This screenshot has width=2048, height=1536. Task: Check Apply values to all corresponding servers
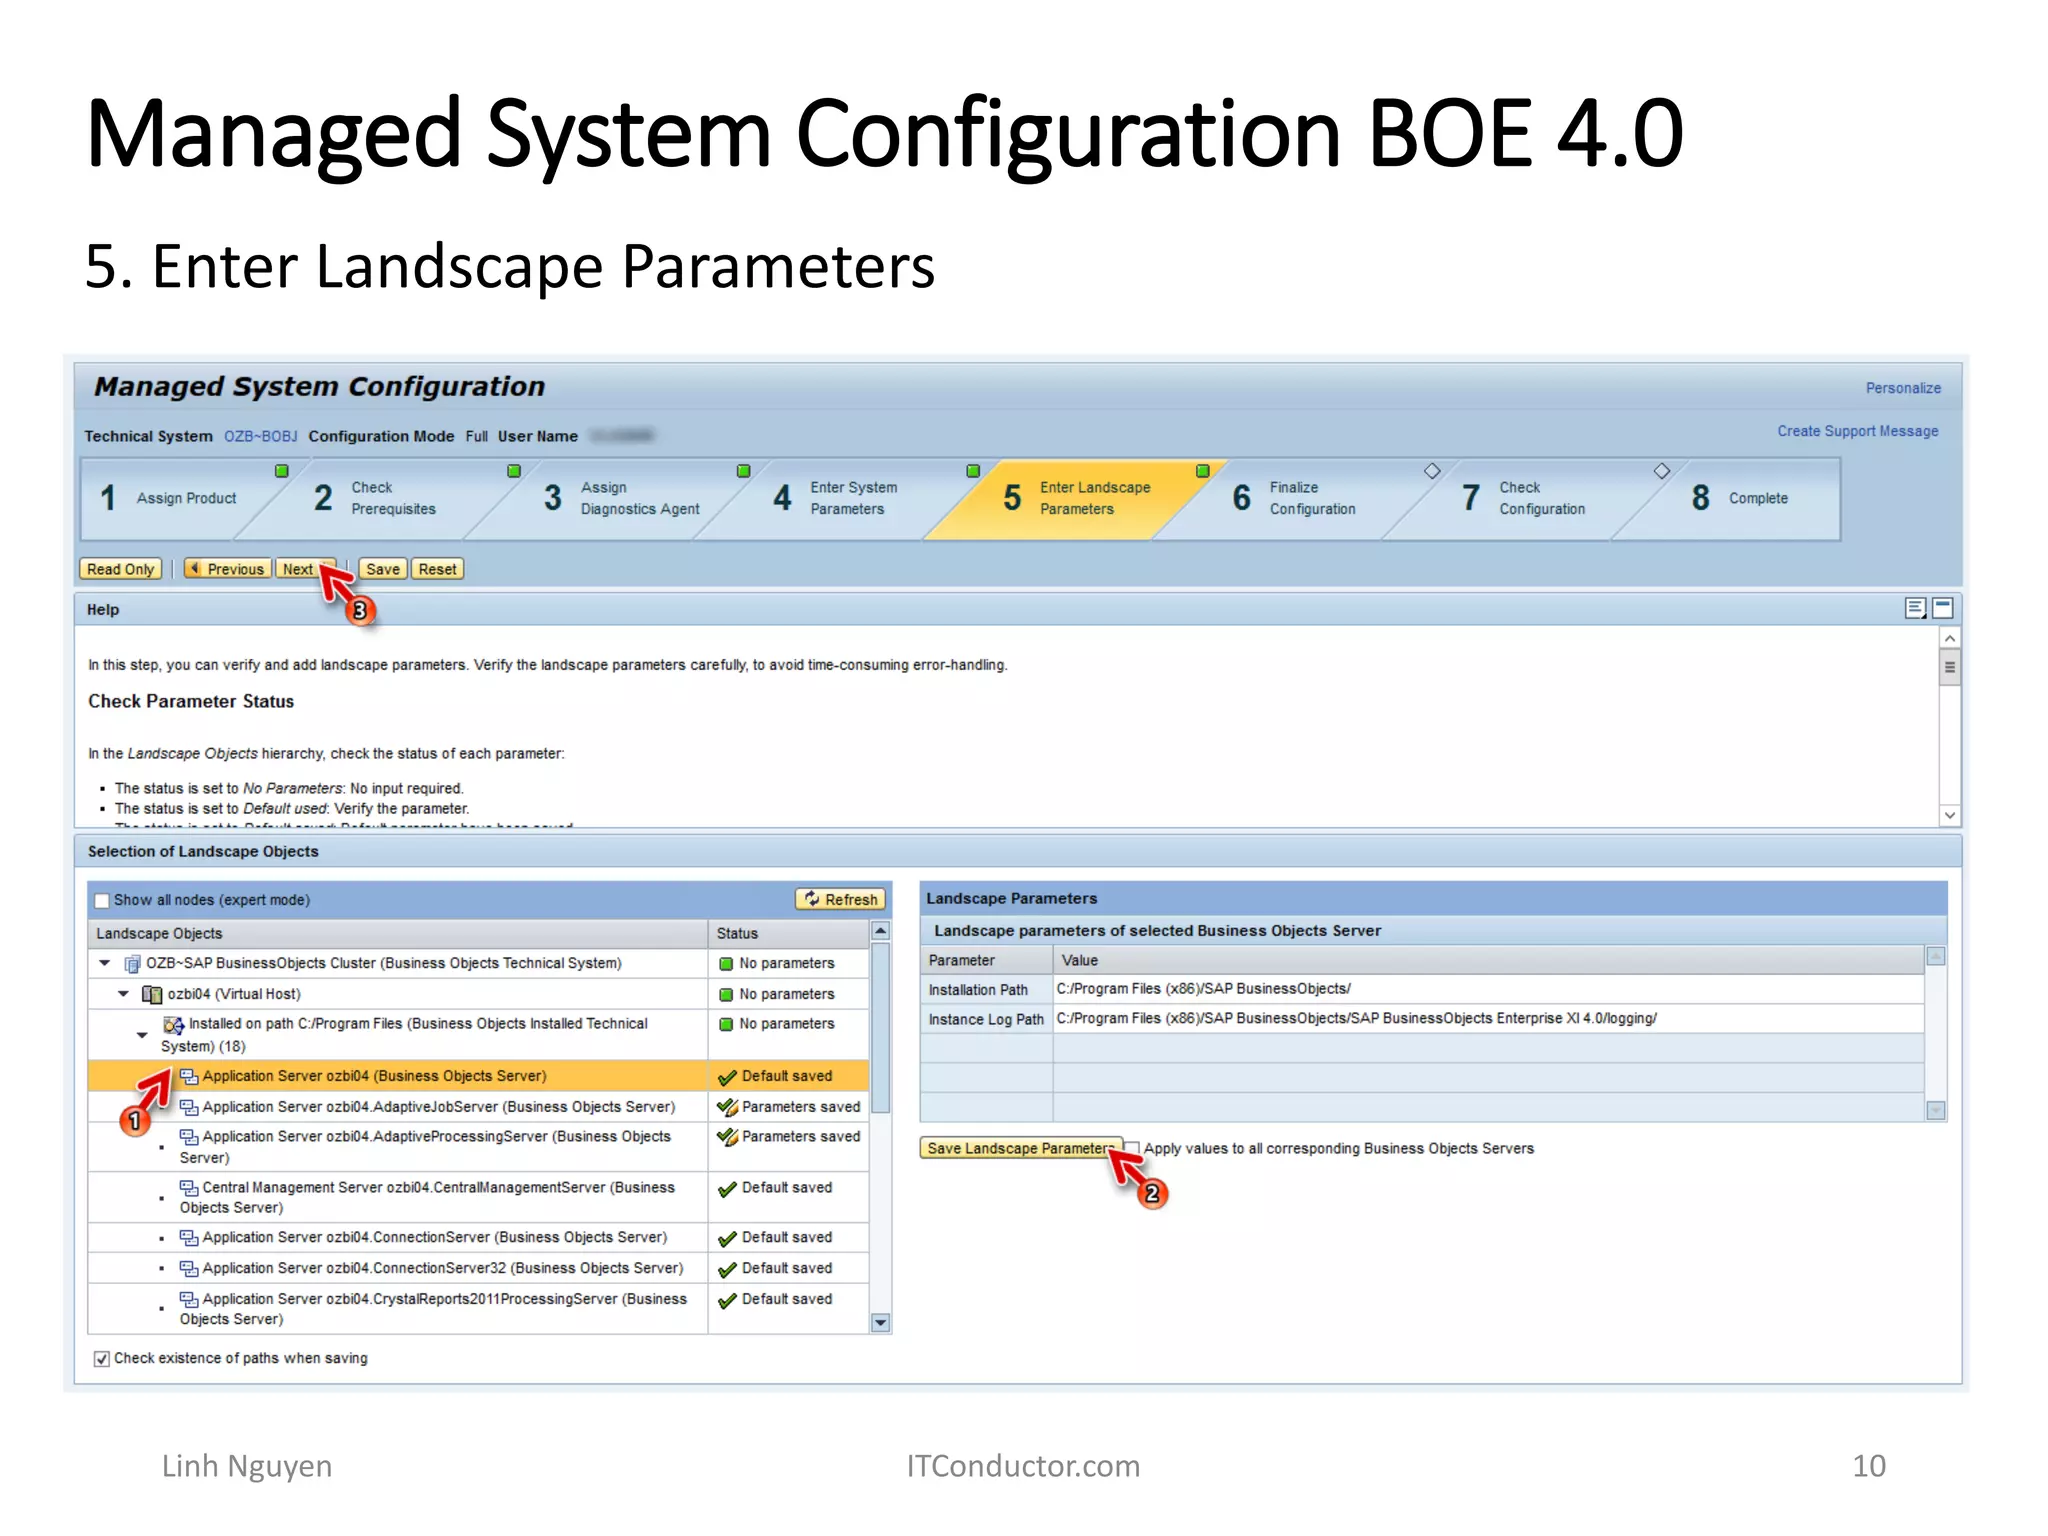pos(1133,1148)
